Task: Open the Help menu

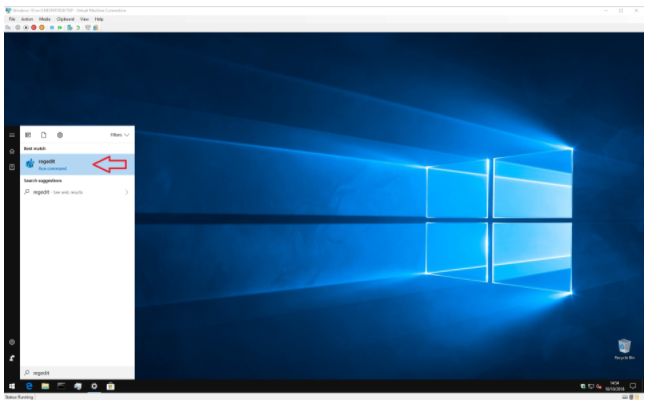Action: tap(99, 19)
